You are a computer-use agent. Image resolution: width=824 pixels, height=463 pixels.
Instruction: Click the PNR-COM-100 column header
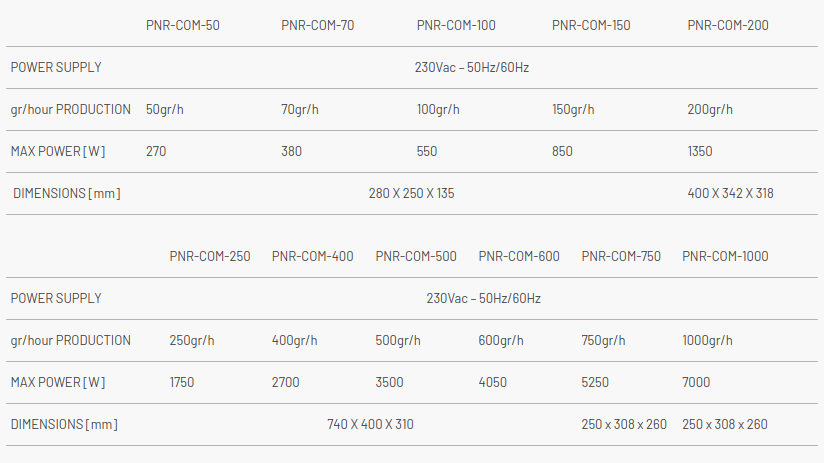tap(456, 26)
